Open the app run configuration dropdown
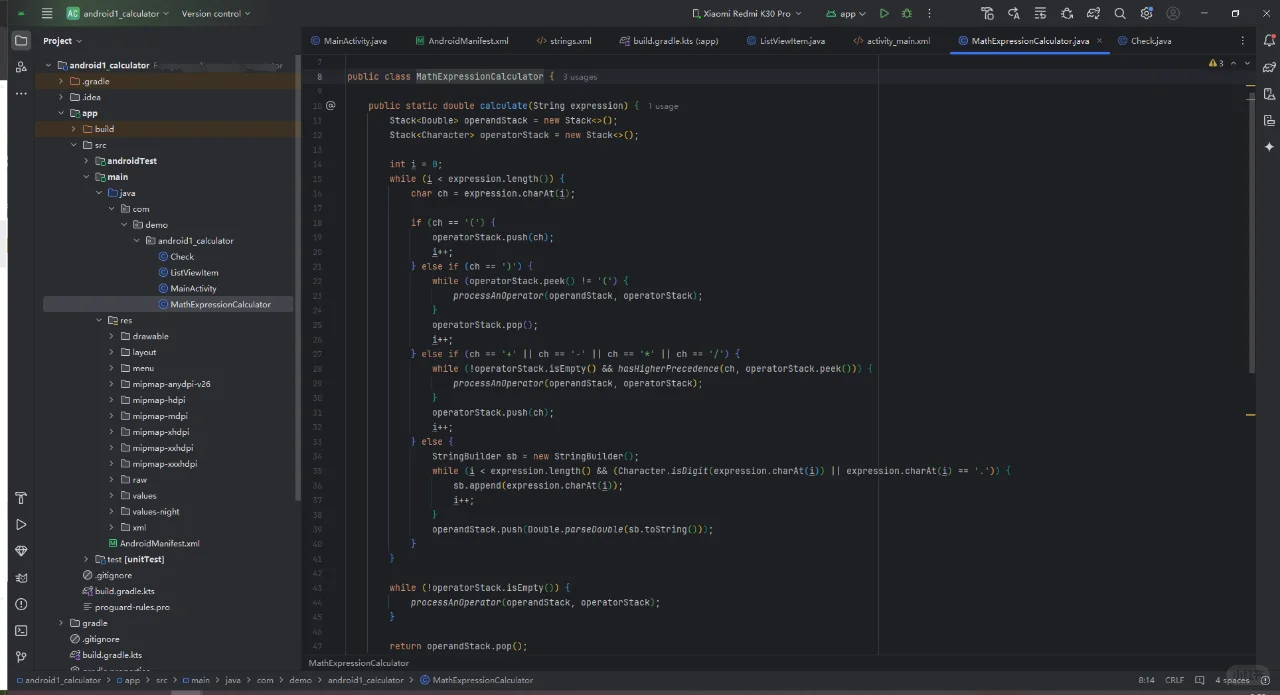The height and width of the screenshot is (695, 1280). pyautogui.click(x=846, y=13)
